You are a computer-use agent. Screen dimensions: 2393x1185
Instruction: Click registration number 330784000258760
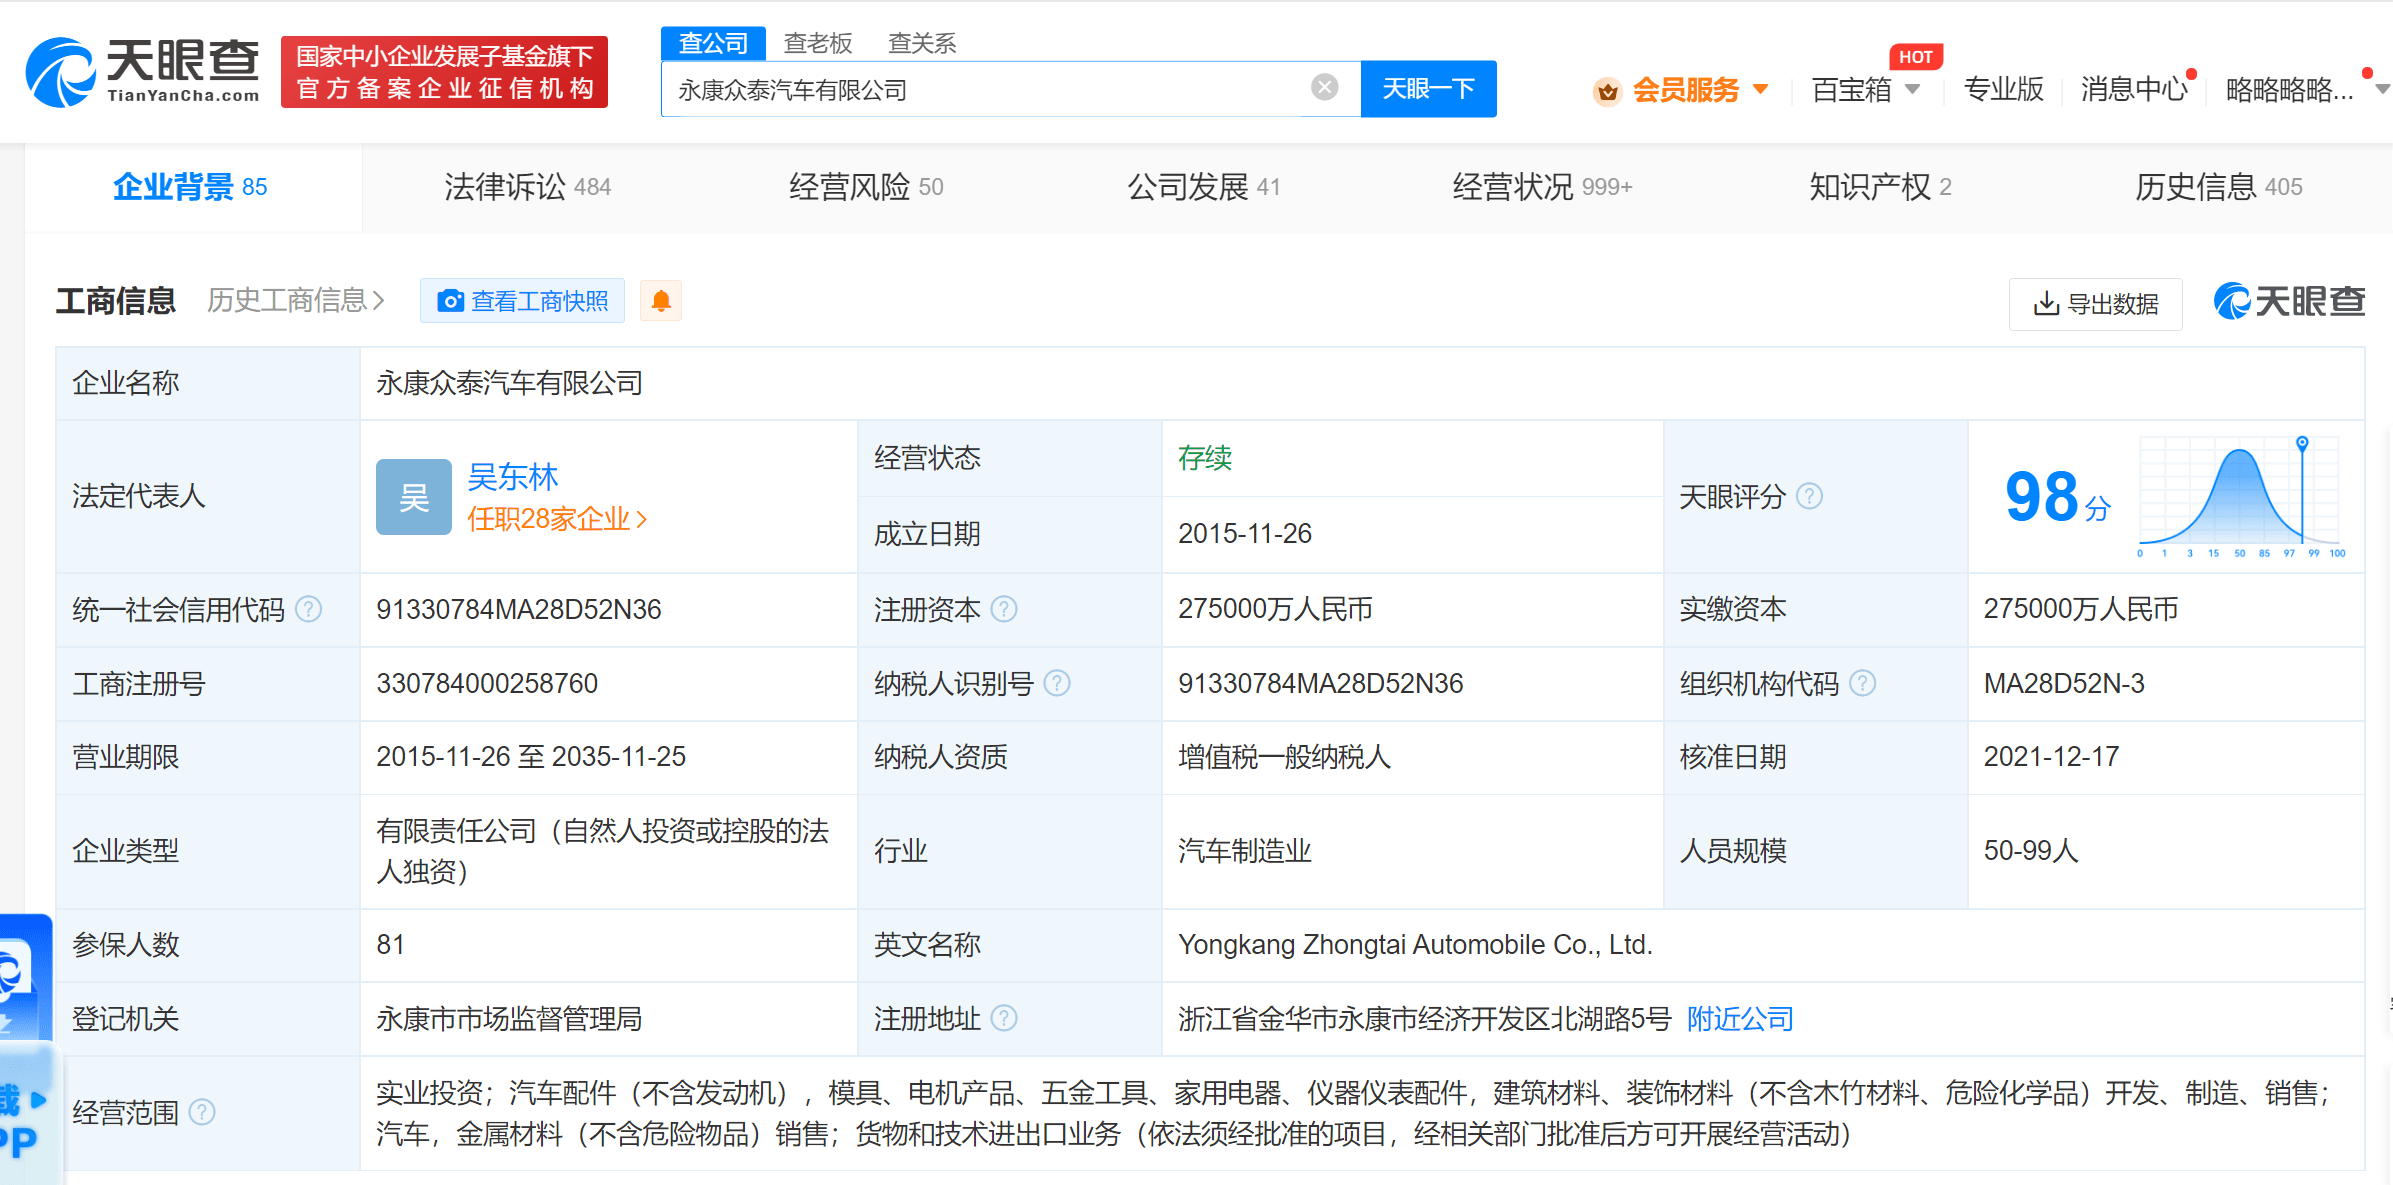tap(487, 683)
